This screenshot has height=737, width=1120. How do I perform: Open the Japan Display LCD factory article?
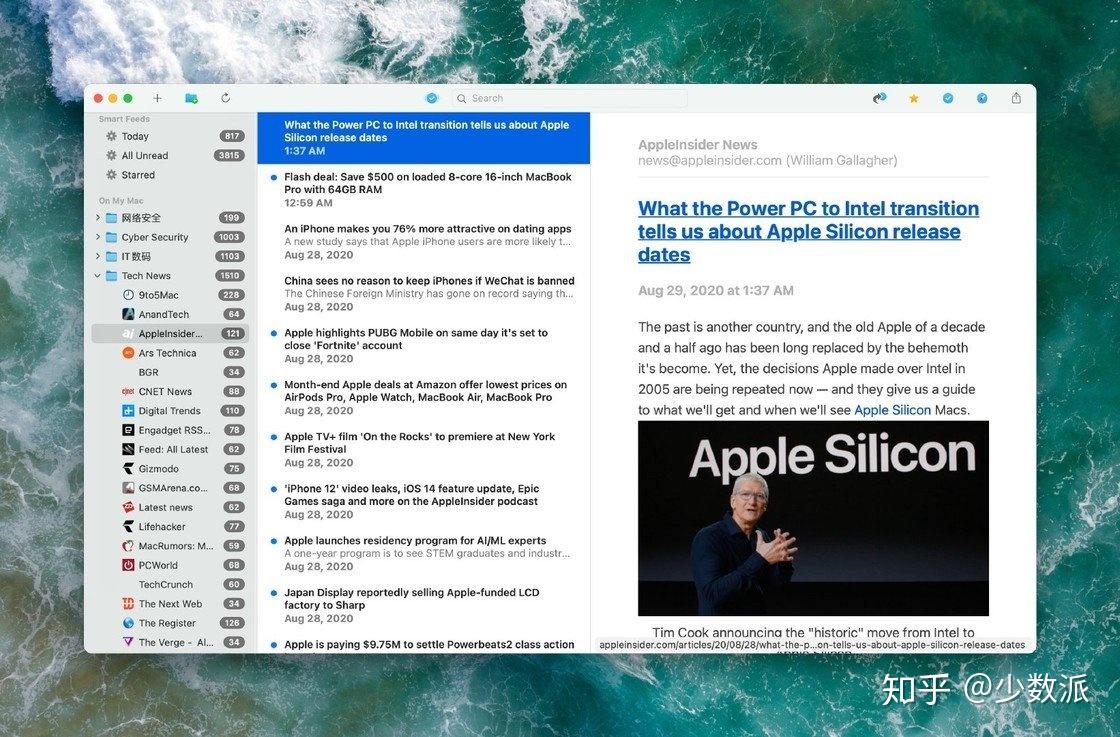pos(424,605)
